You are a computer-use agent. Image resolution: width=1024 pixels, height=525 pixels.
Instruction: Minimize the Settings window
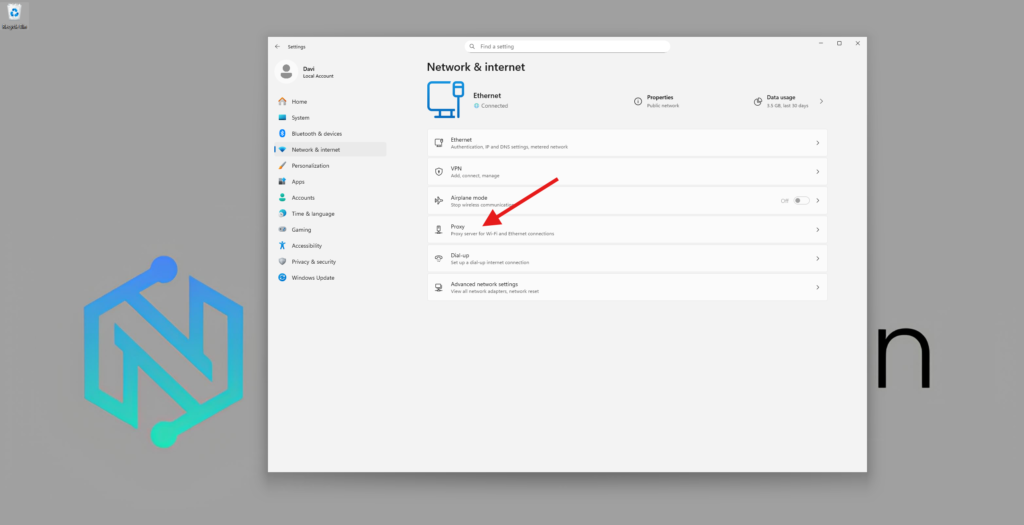coord(821,44)
